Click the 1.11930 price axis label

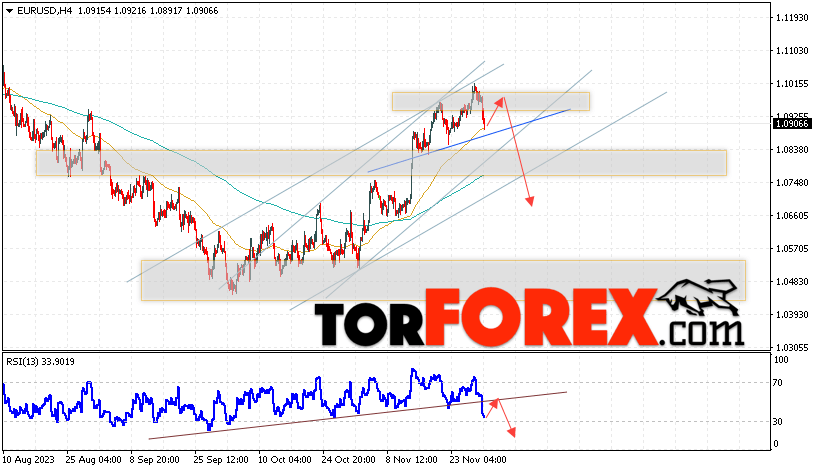[792, 18]
